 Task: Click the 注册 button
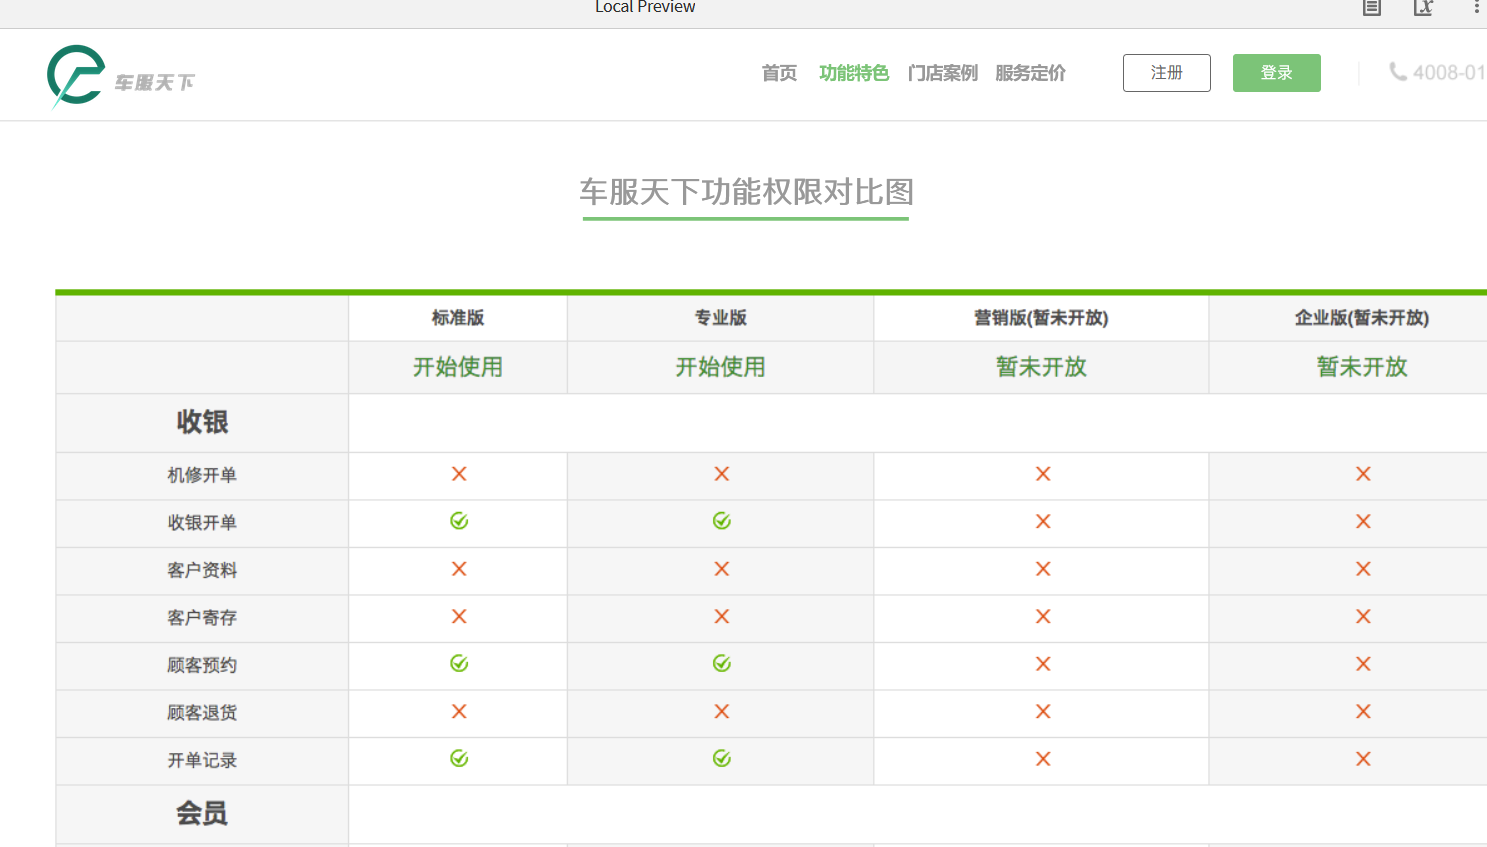tap(1166, 73)
